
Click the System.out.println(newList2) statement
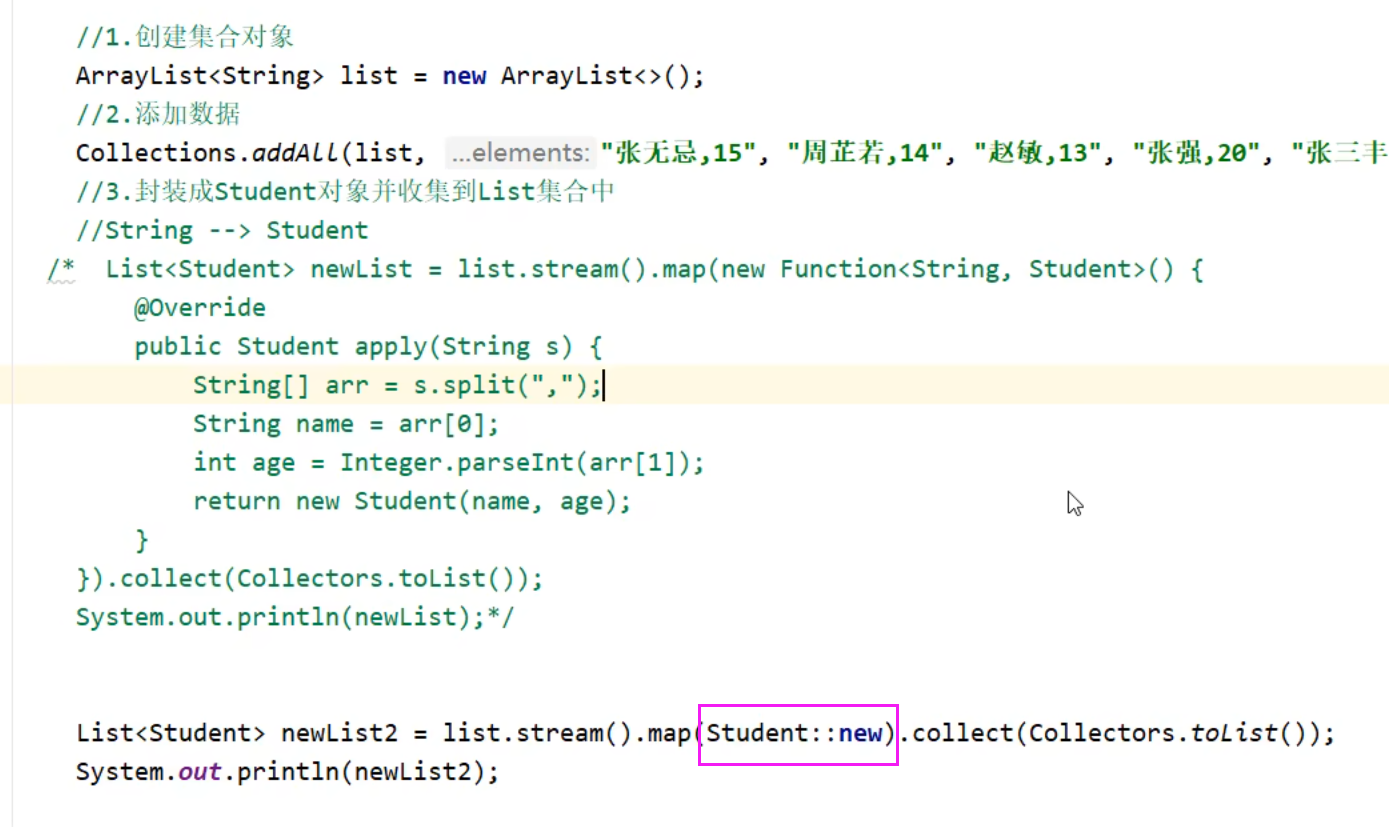click(x=286, y=772)
